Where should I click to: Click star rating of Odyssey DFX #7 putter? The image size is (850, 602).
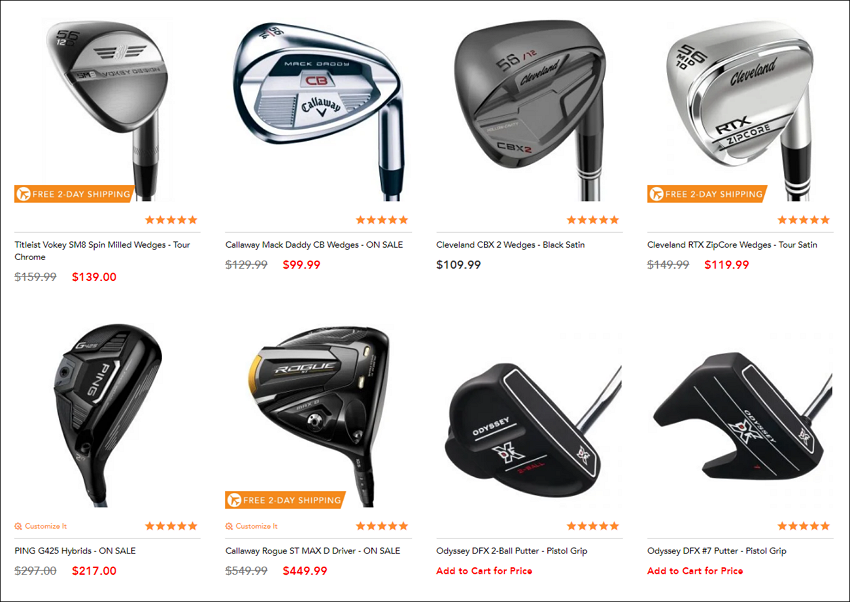[803, 526]
